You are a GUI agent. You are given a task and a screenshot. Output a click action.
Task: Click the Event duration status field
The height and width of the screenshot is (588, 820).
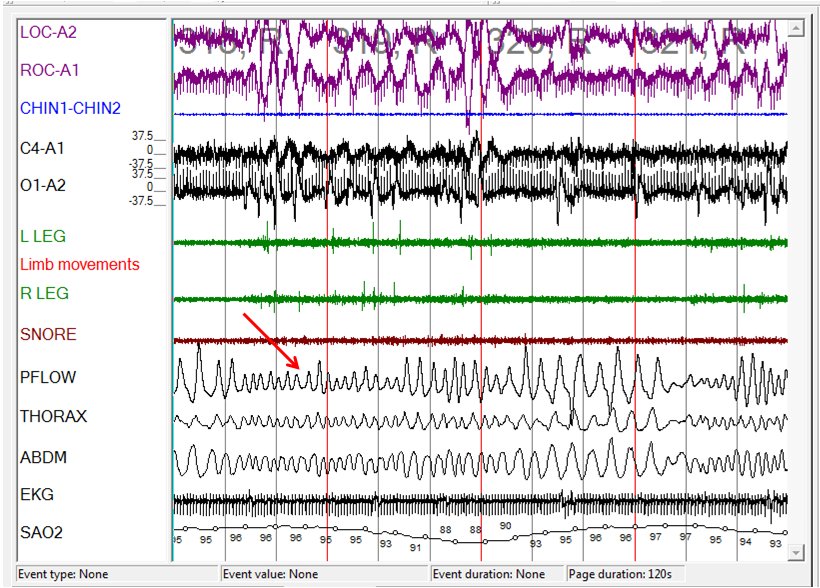click(x=496, y=575)
